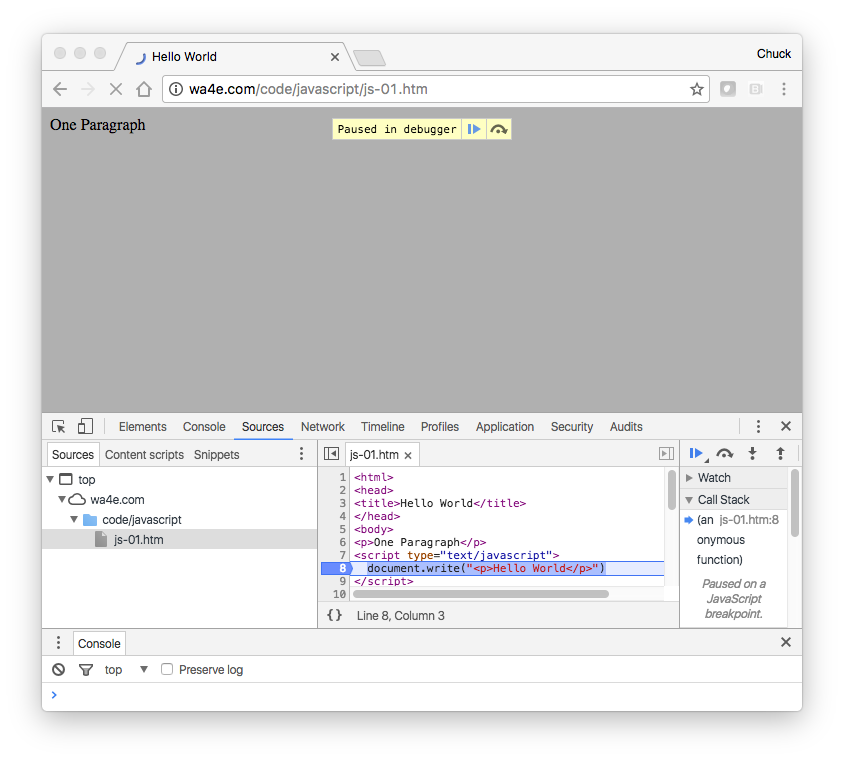Focus the address bar URL field
Screen dimensions: 844x761
(x=436, y=89)
